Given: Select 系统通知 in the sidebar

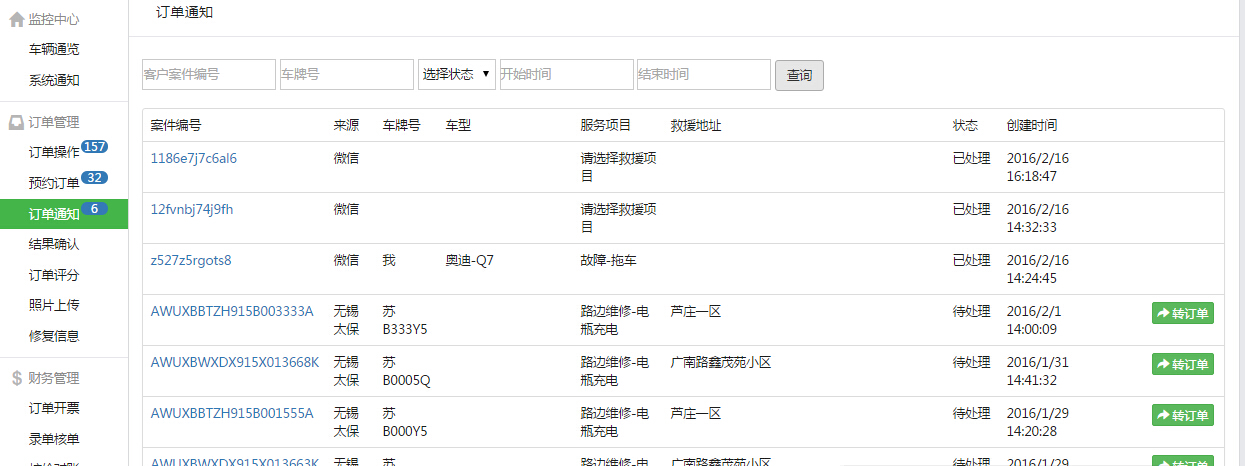Looking at the screenshot, I should point(54,80).
